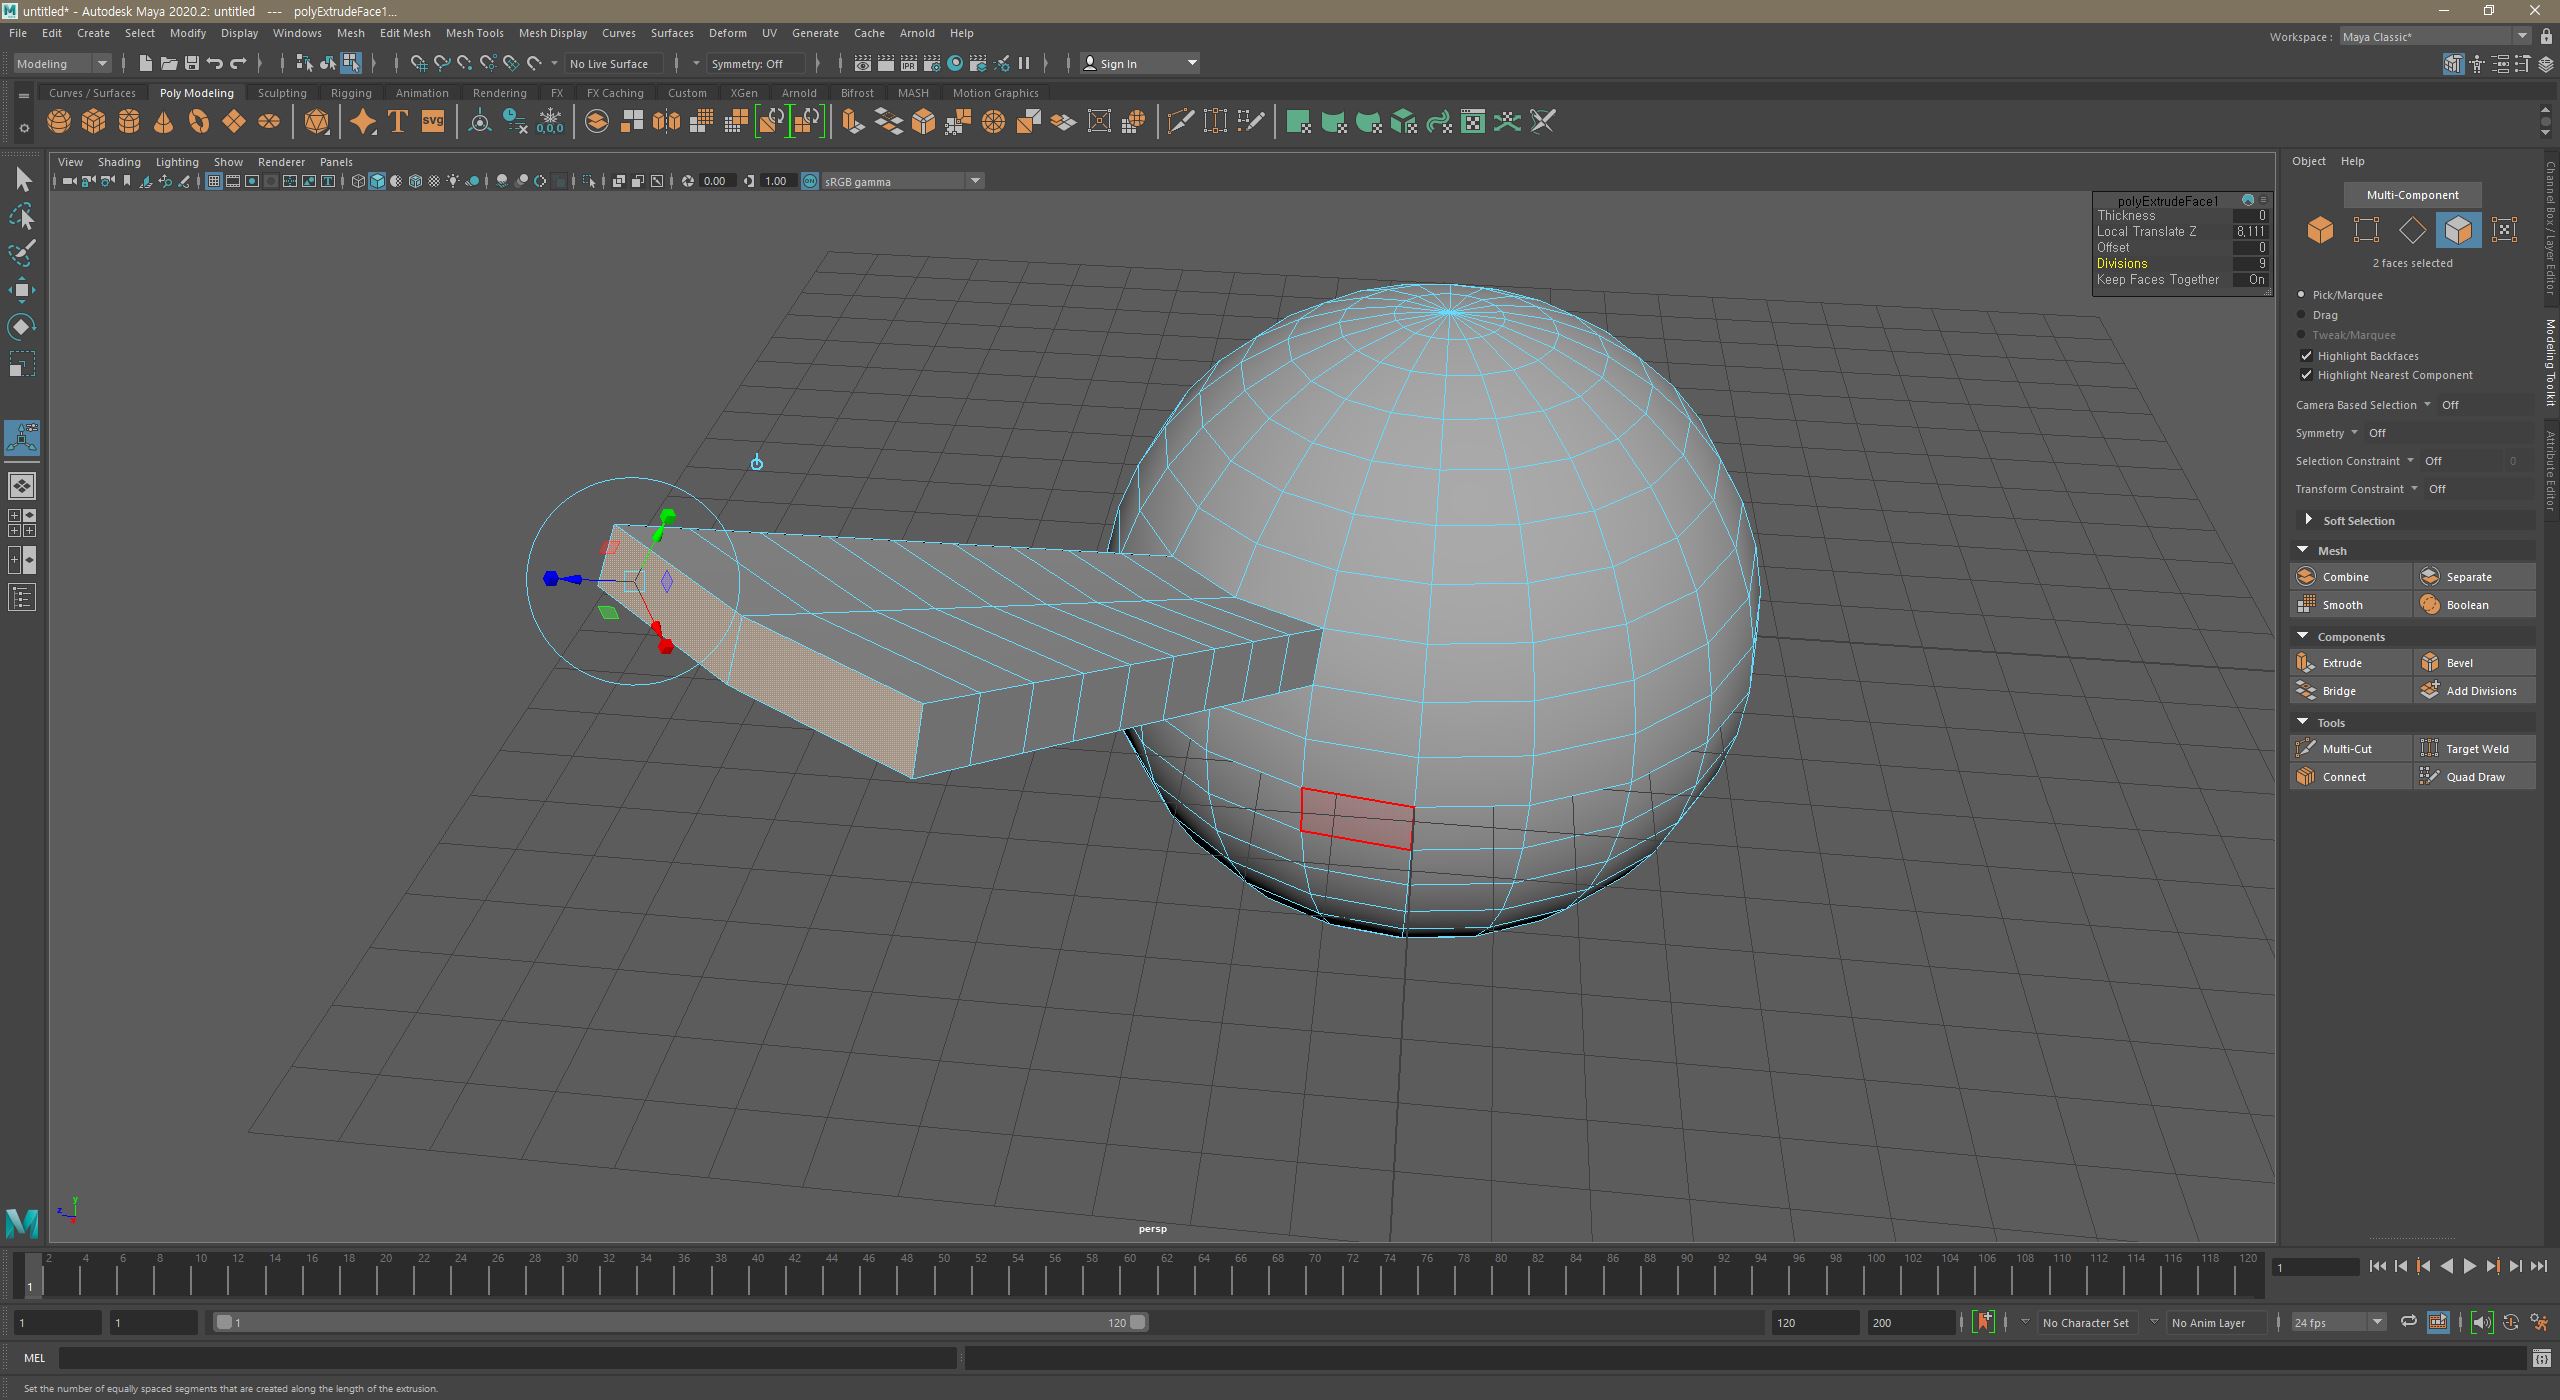Click the Extrude button

click(2341, 663)
